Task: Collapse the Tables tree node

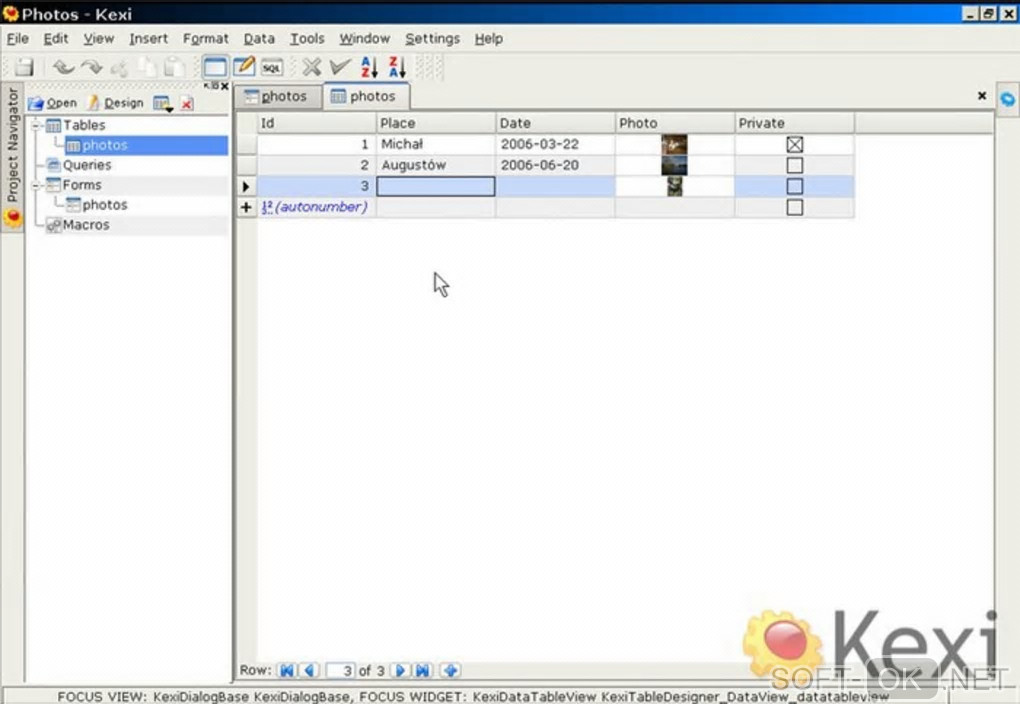Action: 37,125
